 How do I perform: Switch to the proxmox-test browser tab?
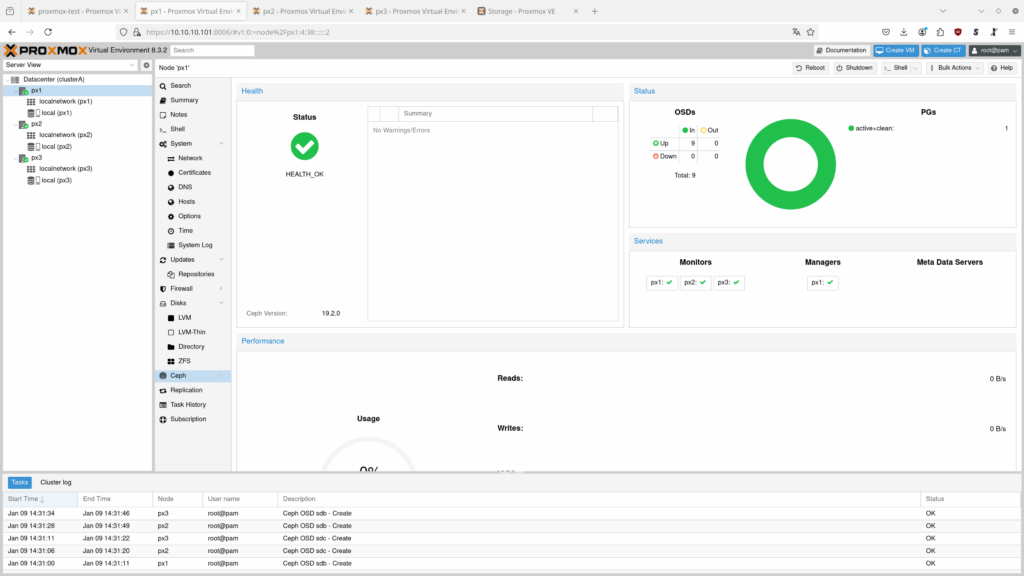78,11
